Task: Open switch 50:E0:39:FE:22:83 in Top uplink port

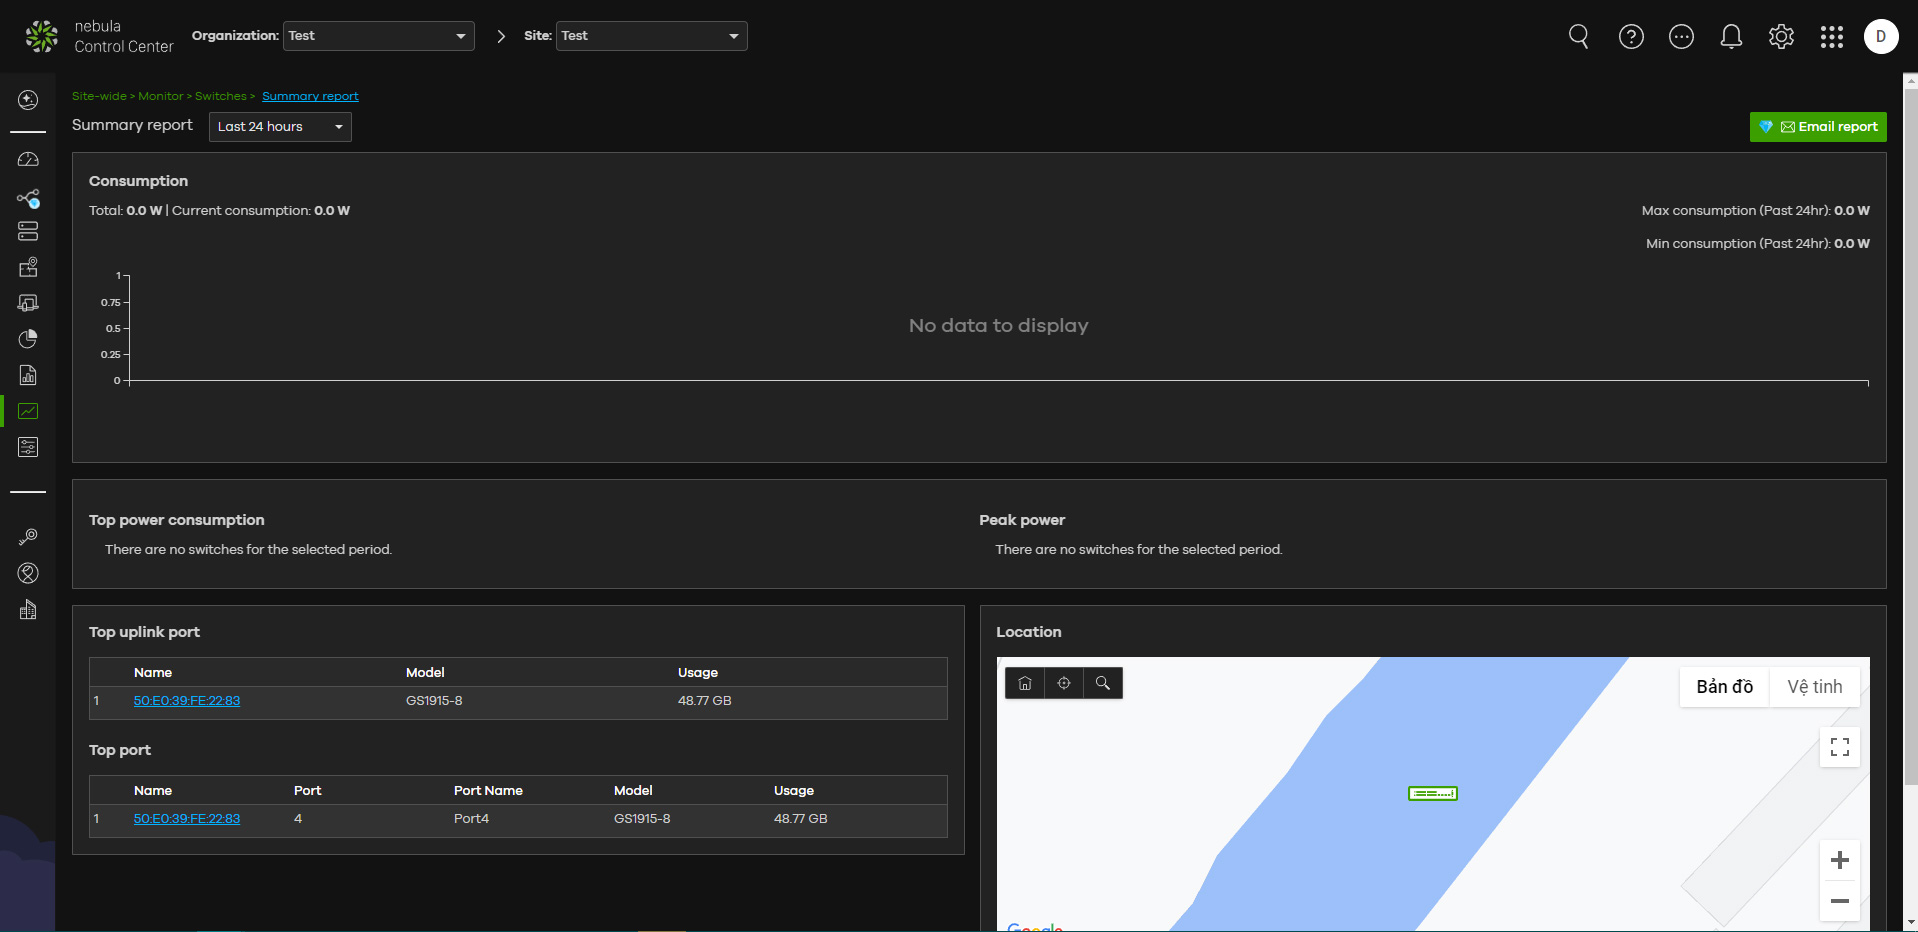Action: point(187,701)
